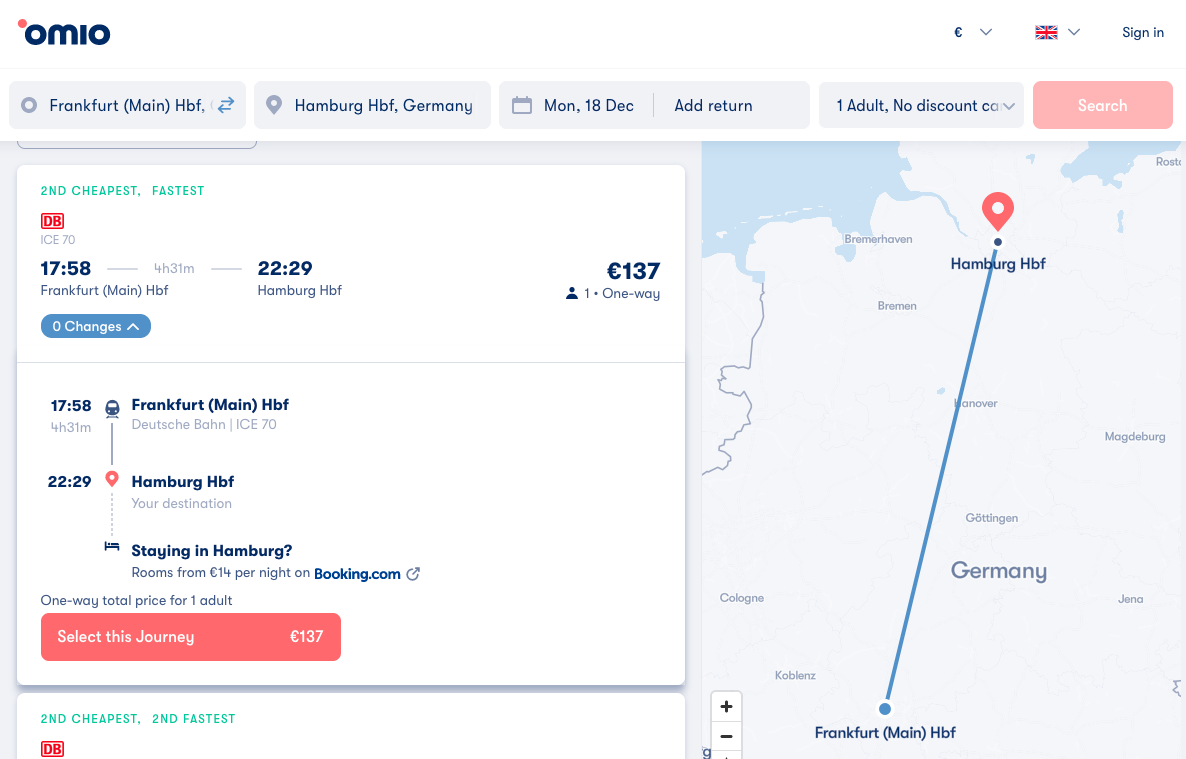Click Sign in
The image size is (1186, 759).
tap(1142, 32)
